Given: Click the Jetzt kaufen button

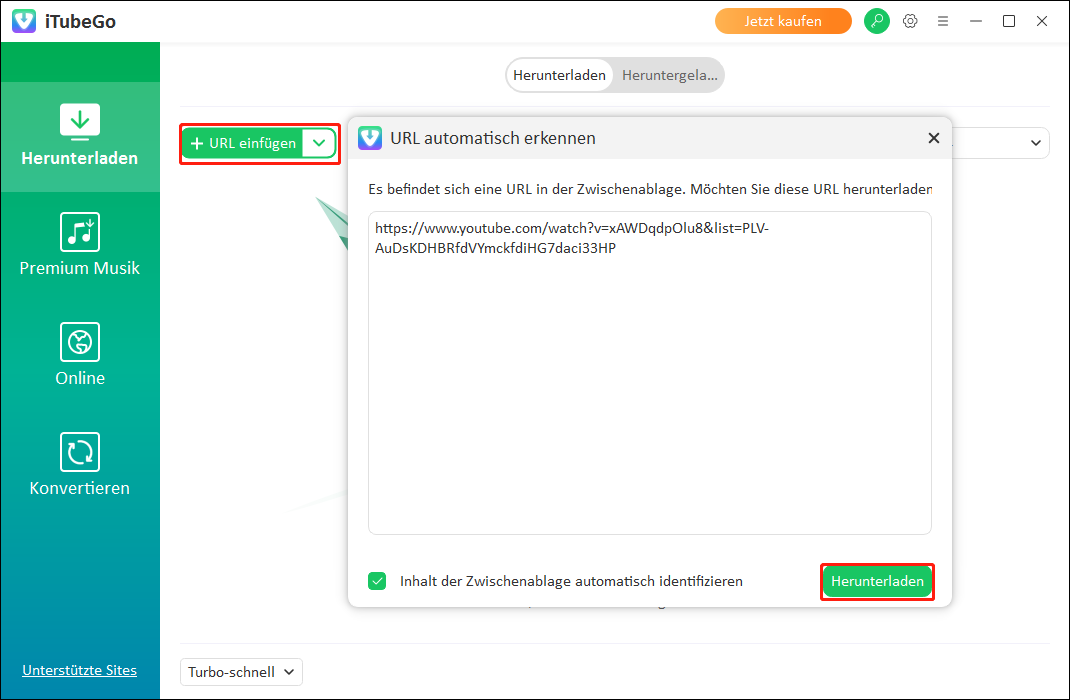Looking at the screenshot, I should pos(783,21).
